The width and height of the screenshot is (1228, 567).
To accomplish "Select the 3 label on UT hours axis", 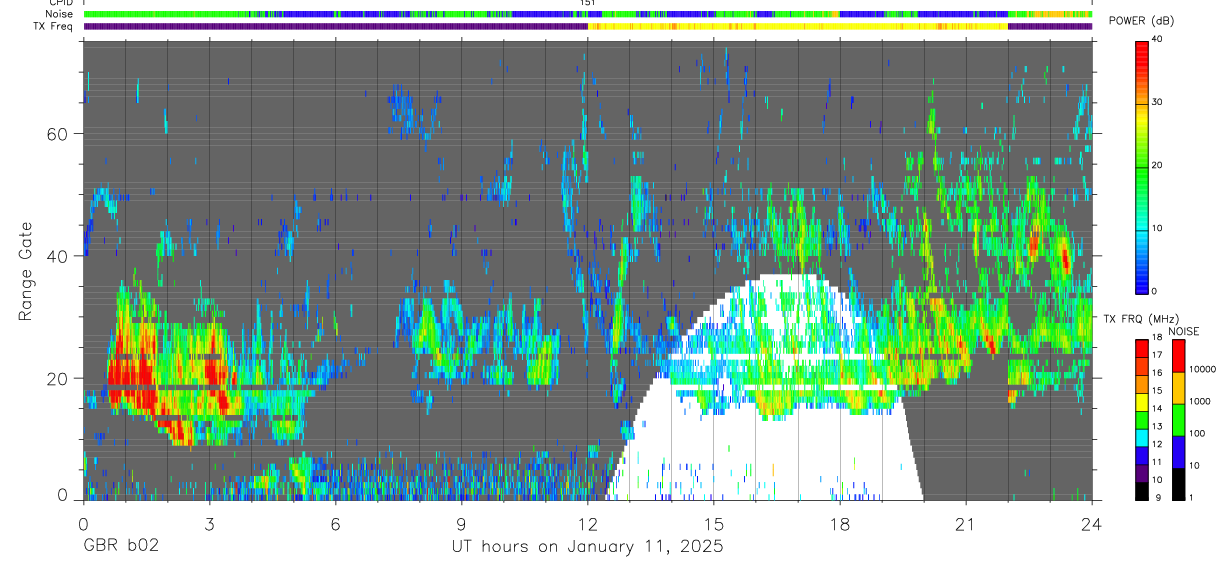I will click(x=209, y=524).
